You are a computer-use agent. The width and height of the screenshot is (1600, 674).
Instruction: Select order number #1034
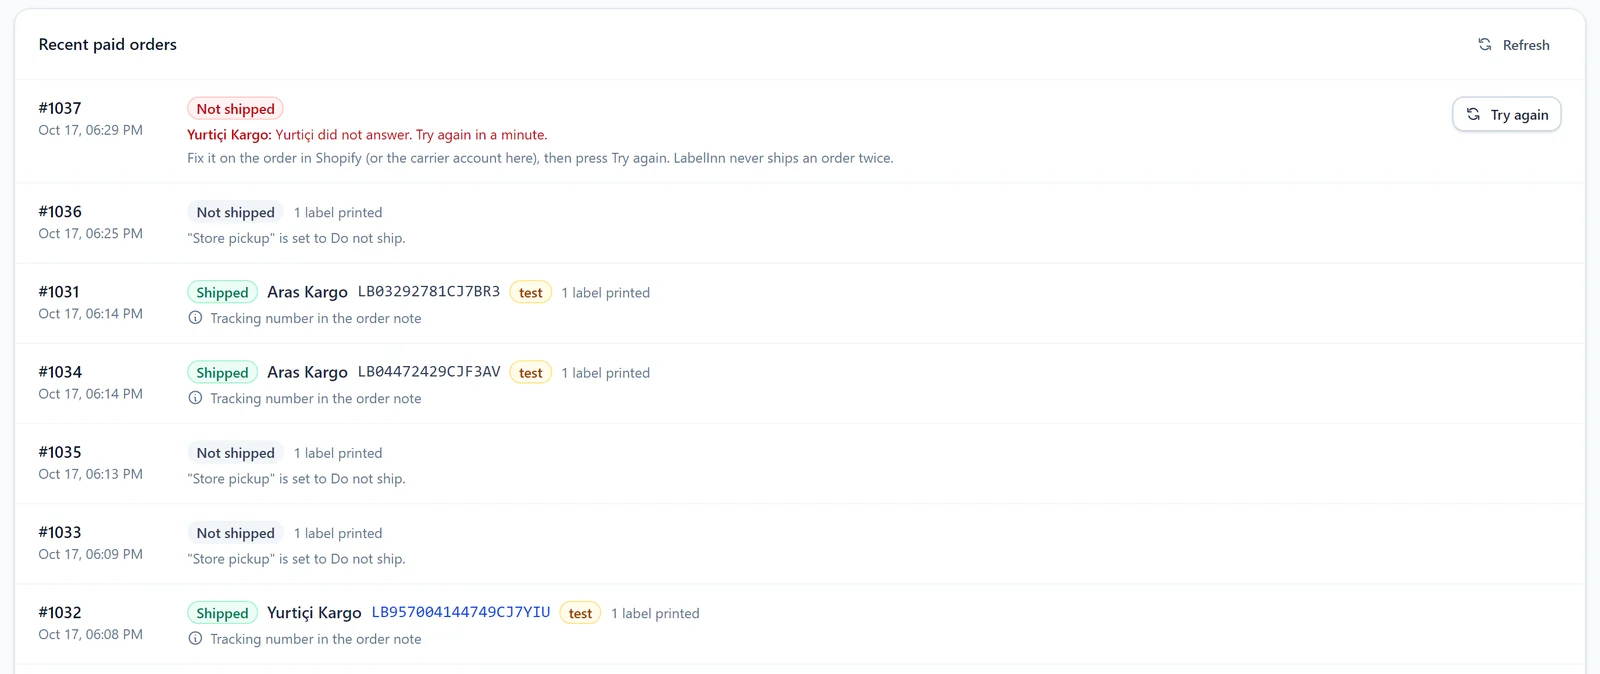pyautogui.click(x=60, y=372)
